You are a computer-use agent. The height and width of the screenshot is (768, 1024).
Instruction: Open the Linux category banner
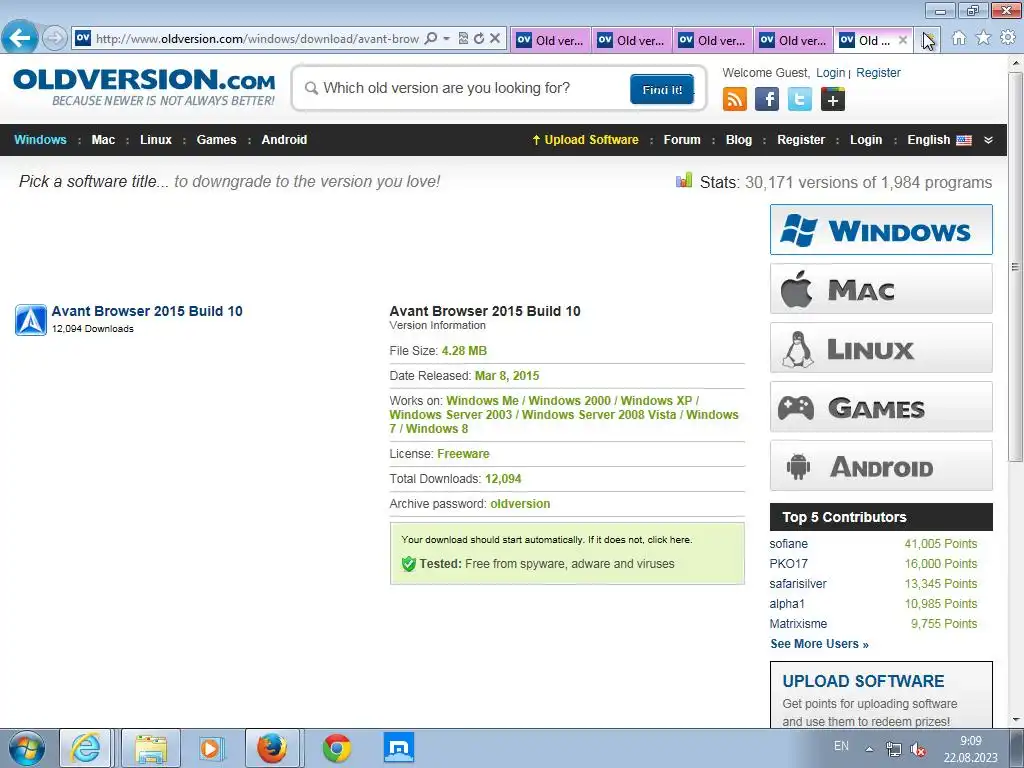tap(881, 347)
